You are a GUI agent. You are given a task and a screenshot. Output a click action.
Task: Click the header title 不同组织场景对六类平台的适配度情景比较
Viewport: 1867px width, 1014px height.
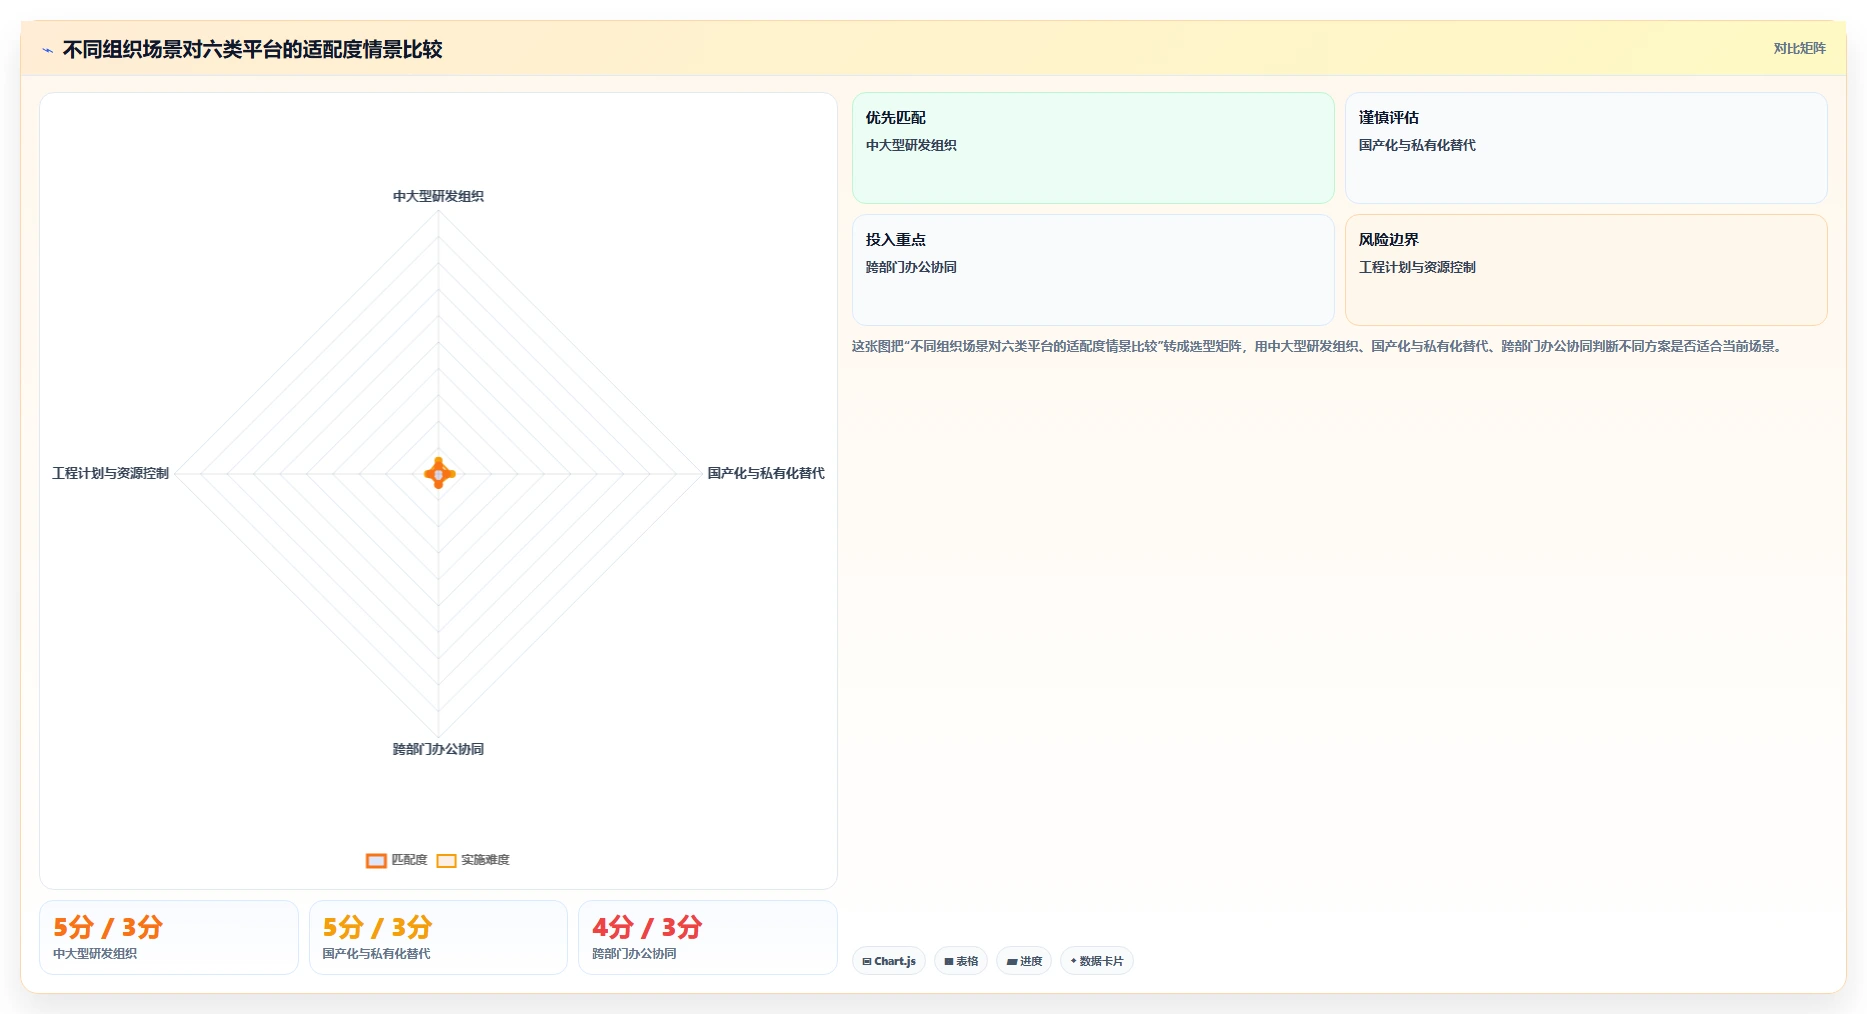coord(252,49)
